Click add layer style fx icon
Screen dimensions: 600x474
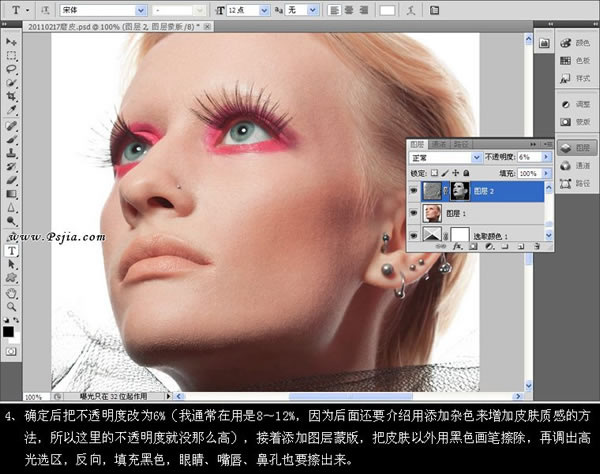457,247
